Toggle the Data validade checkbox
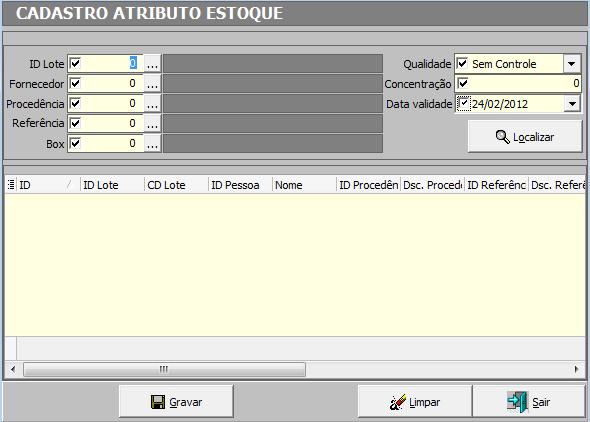The image size is (590, 422). click(464, 103)
